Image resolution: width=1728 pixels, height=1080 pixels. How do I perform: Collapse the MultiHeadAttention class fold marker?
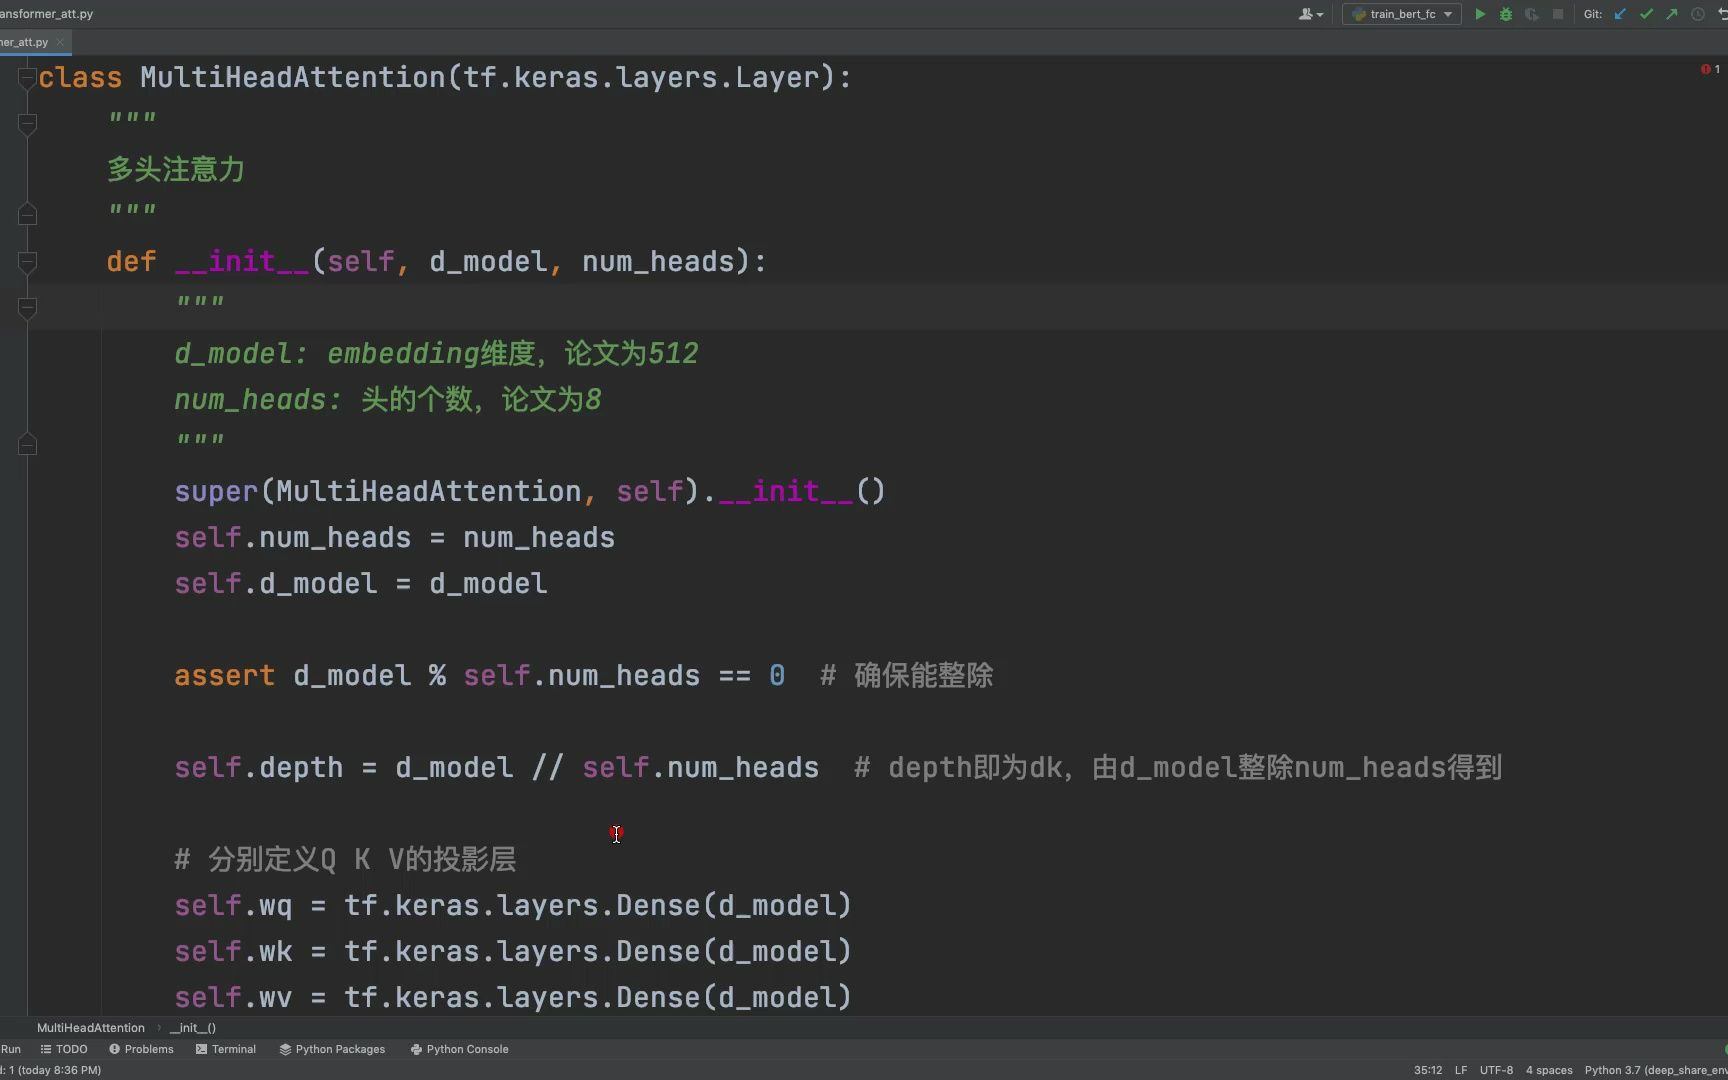click(28, 77)
